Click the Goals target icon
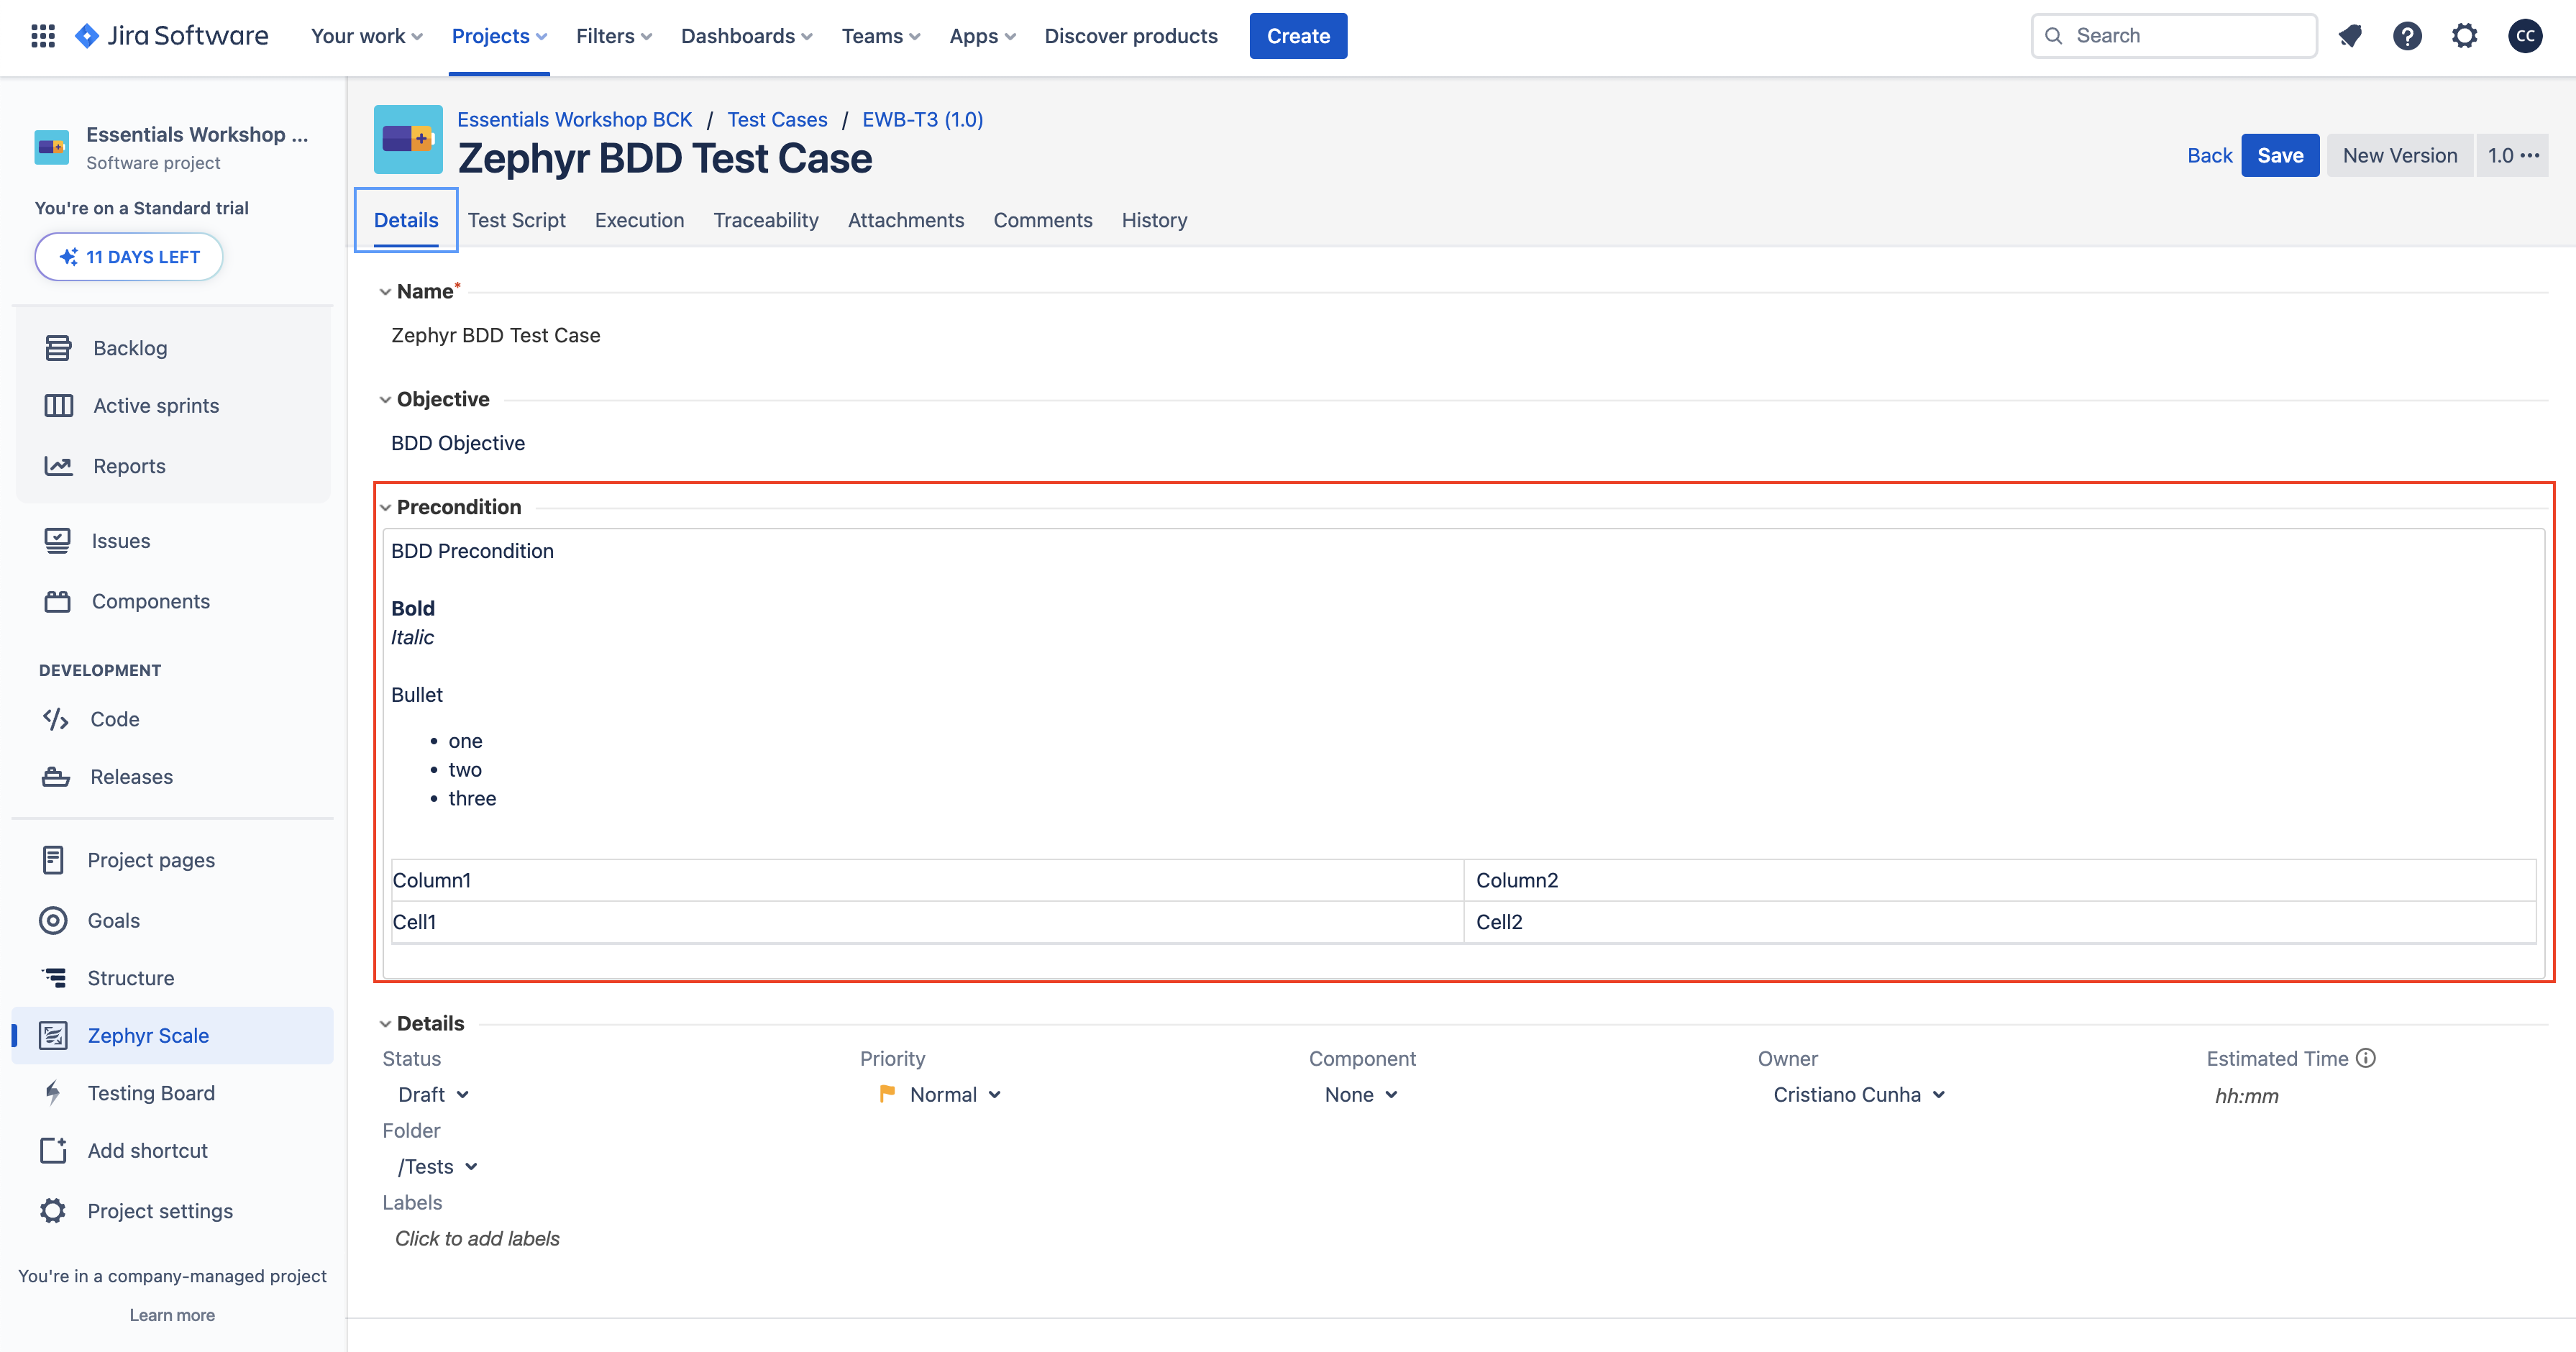 tap(53, 920)
